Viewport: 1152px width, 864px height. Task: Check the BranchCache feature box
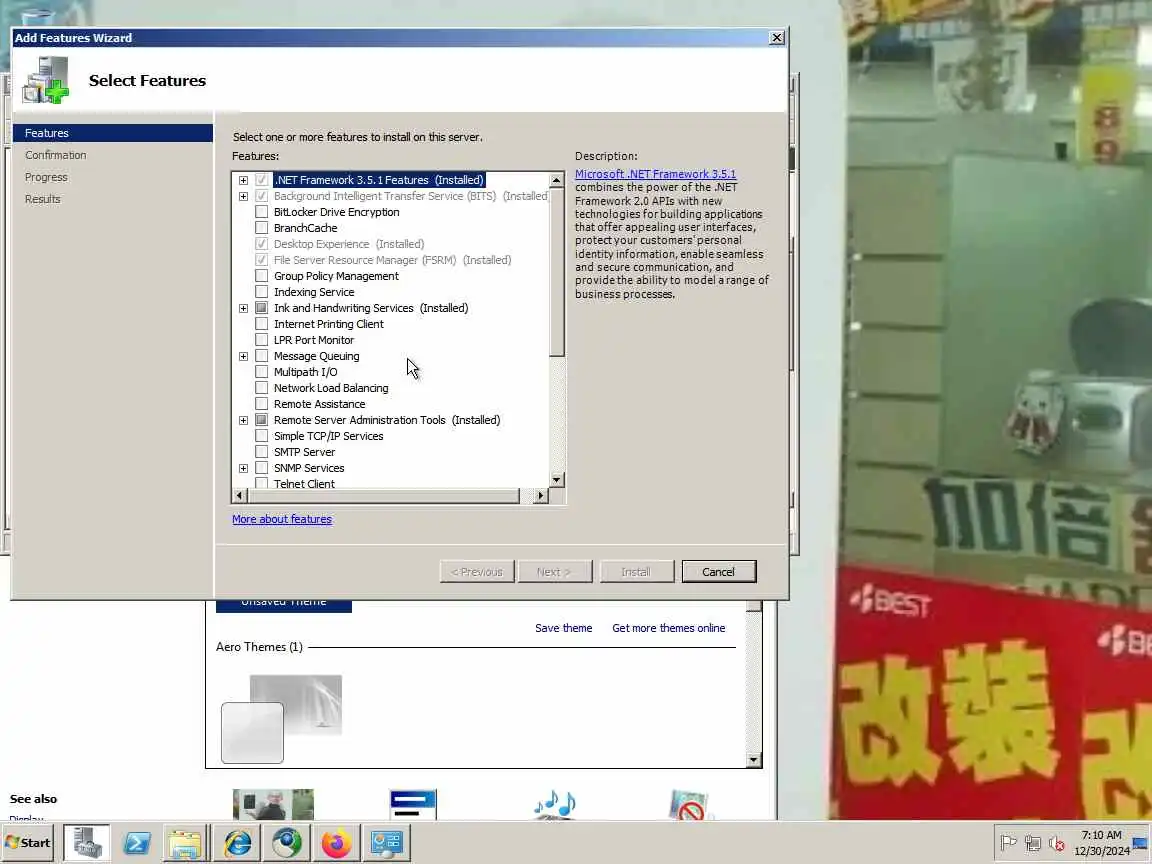(x=262, y=228)
